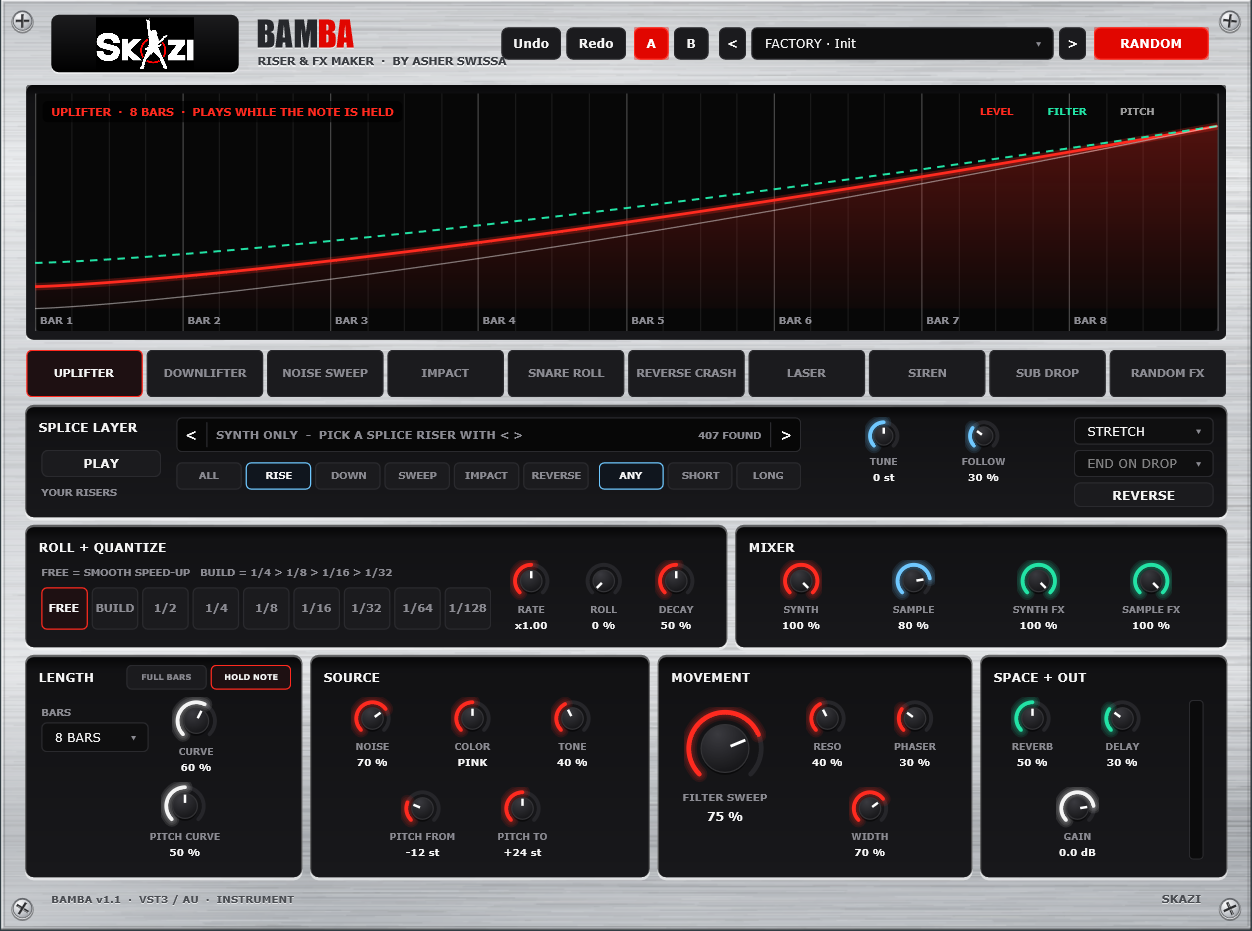Click the Filter Sweep knob
1252x931 pixels.
[724, 747]
